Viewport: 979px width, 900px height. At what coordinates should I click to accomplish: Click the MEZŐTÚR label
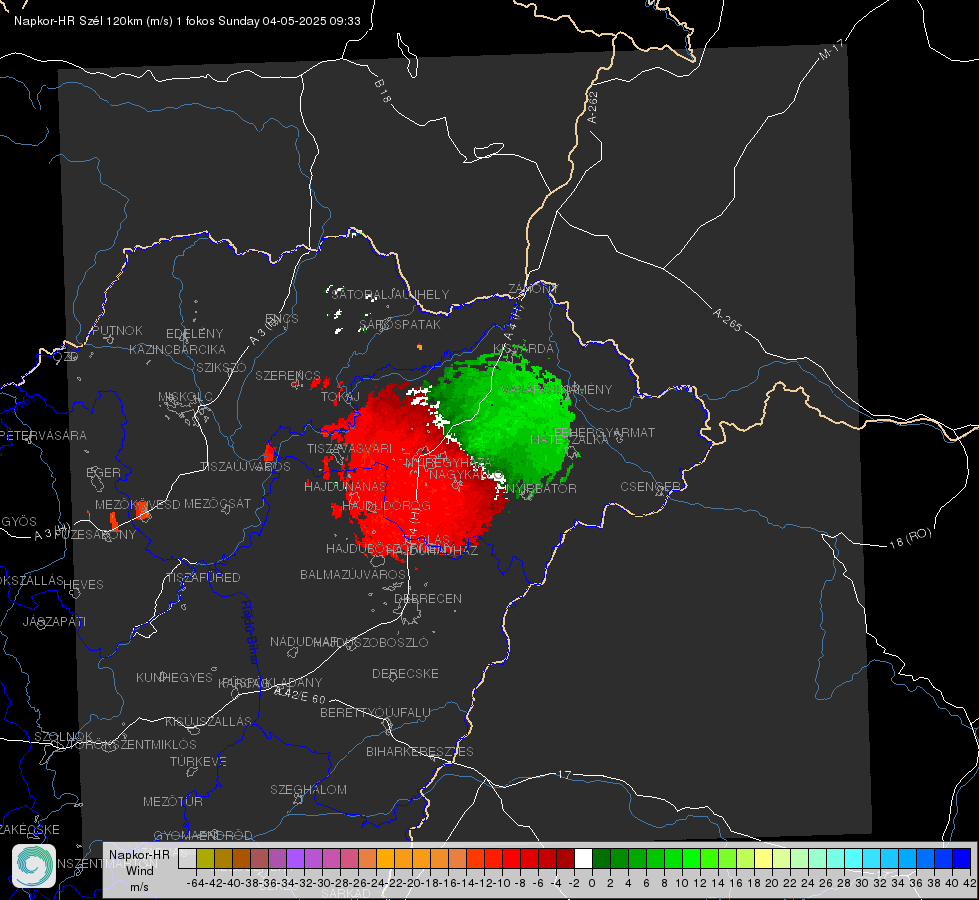click(173, 801)
